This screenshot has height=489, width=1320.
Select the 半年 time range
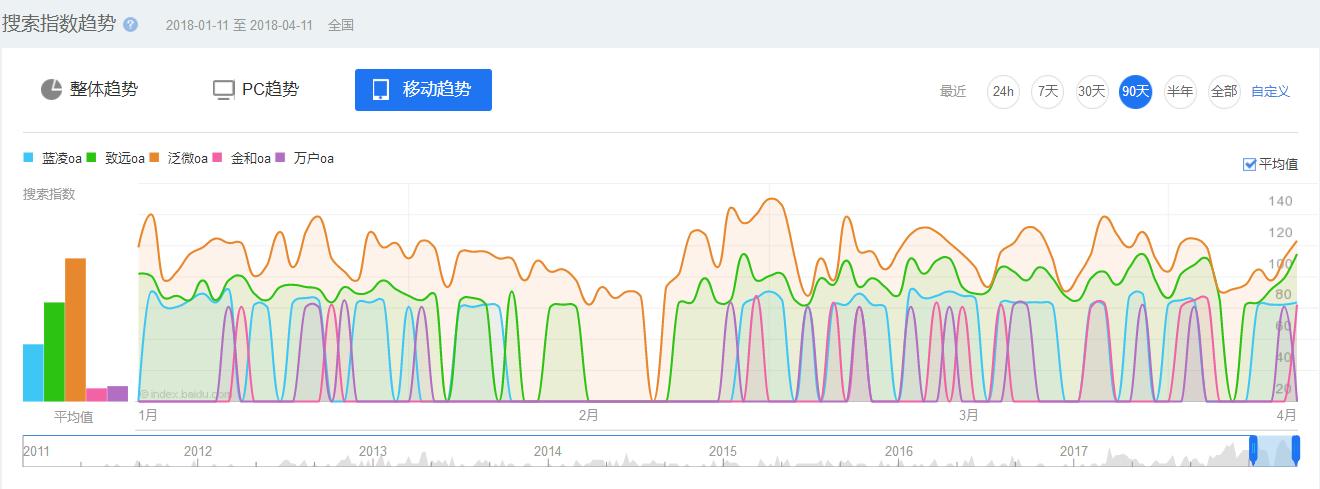1180,91
